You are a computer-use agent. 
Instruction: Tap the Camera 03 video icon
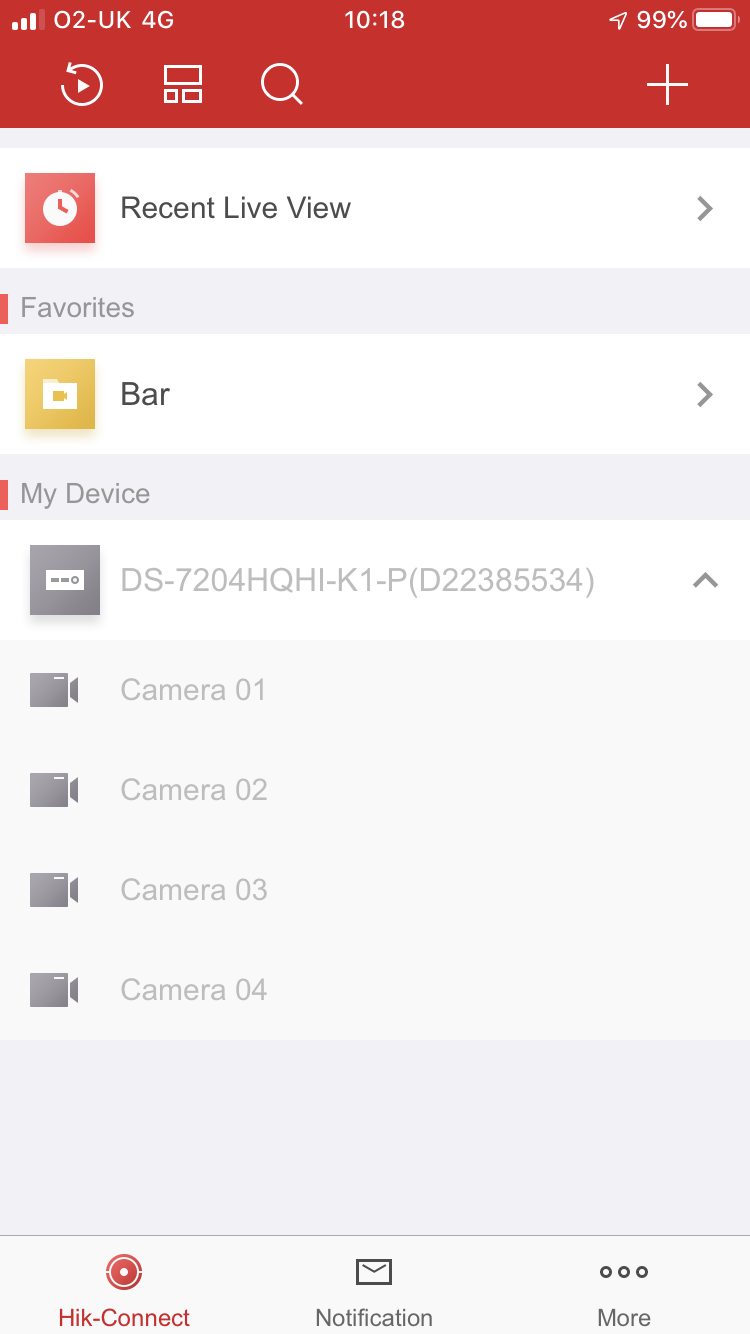click(x=54, y=890)
